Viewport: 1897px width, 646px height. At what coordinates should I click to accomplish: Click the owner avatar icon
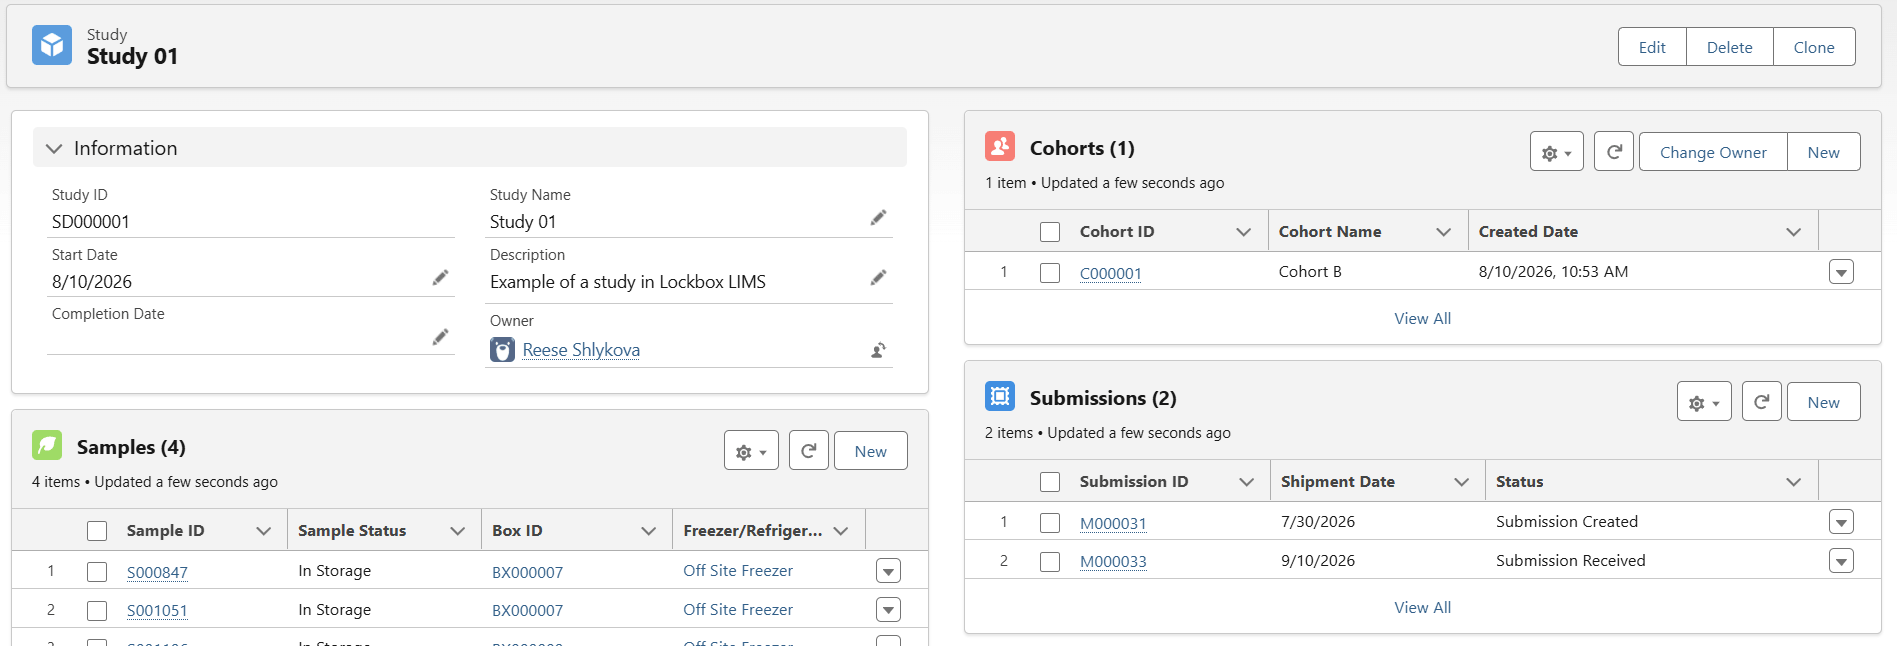coord(502,350)
